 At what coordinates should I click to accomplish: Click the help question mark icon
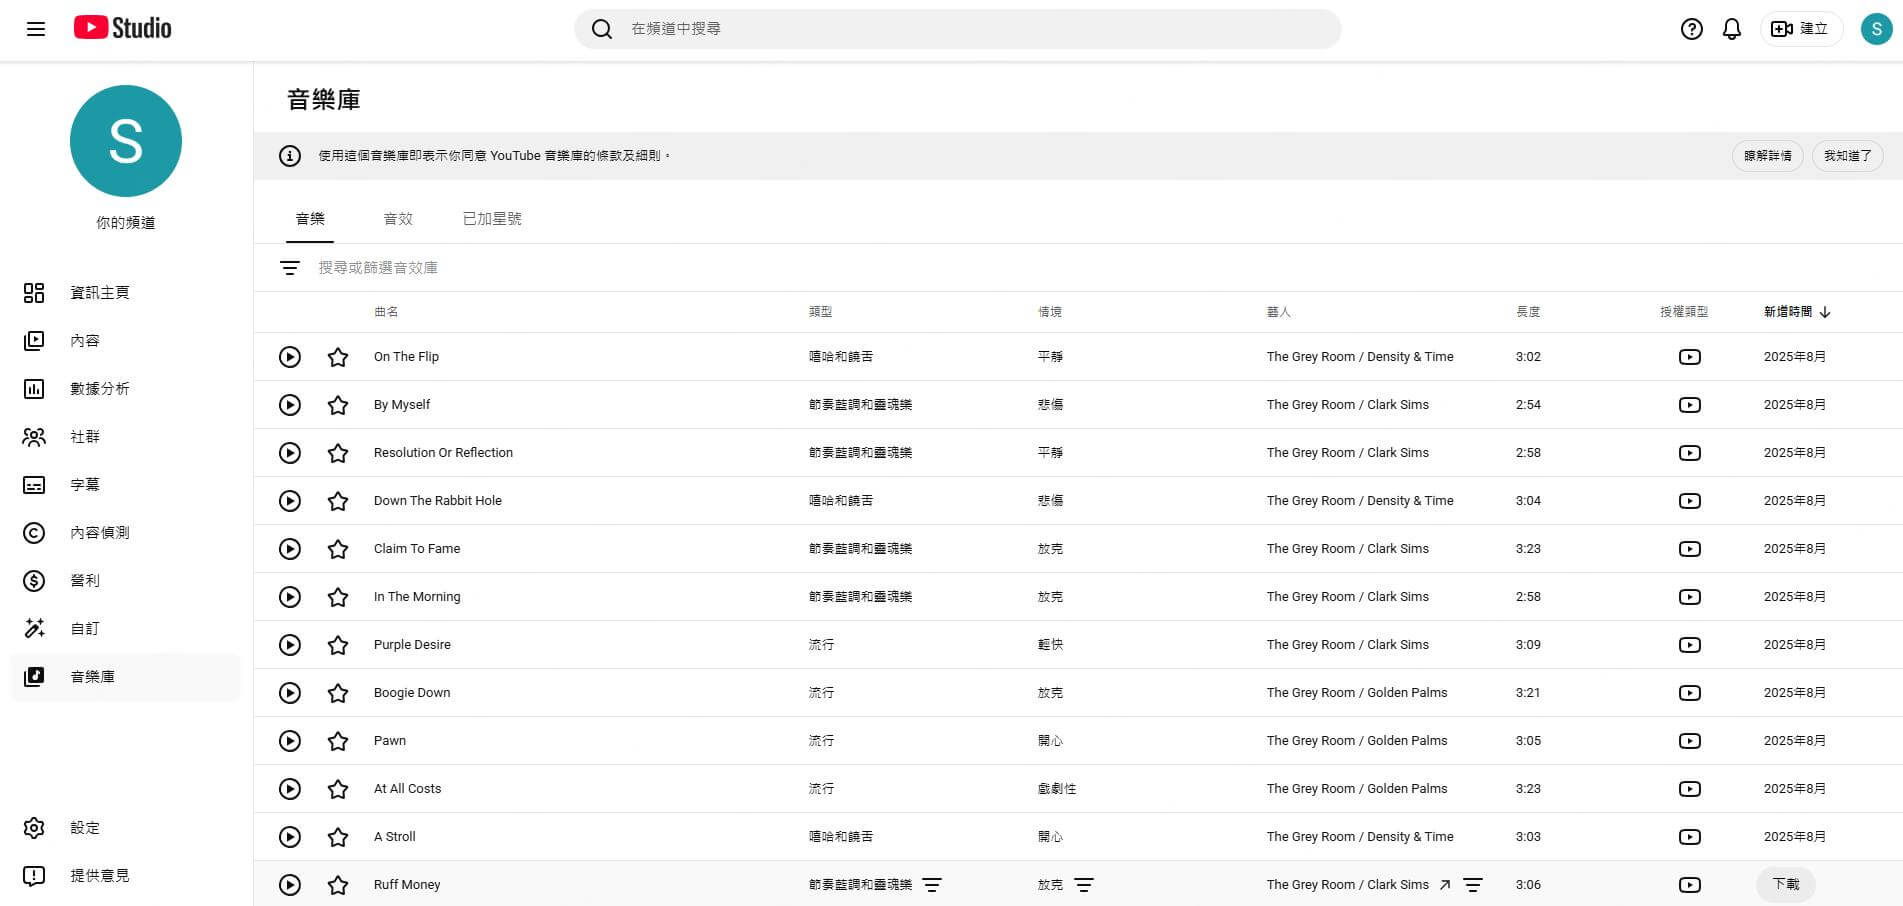click(1691, 29)
